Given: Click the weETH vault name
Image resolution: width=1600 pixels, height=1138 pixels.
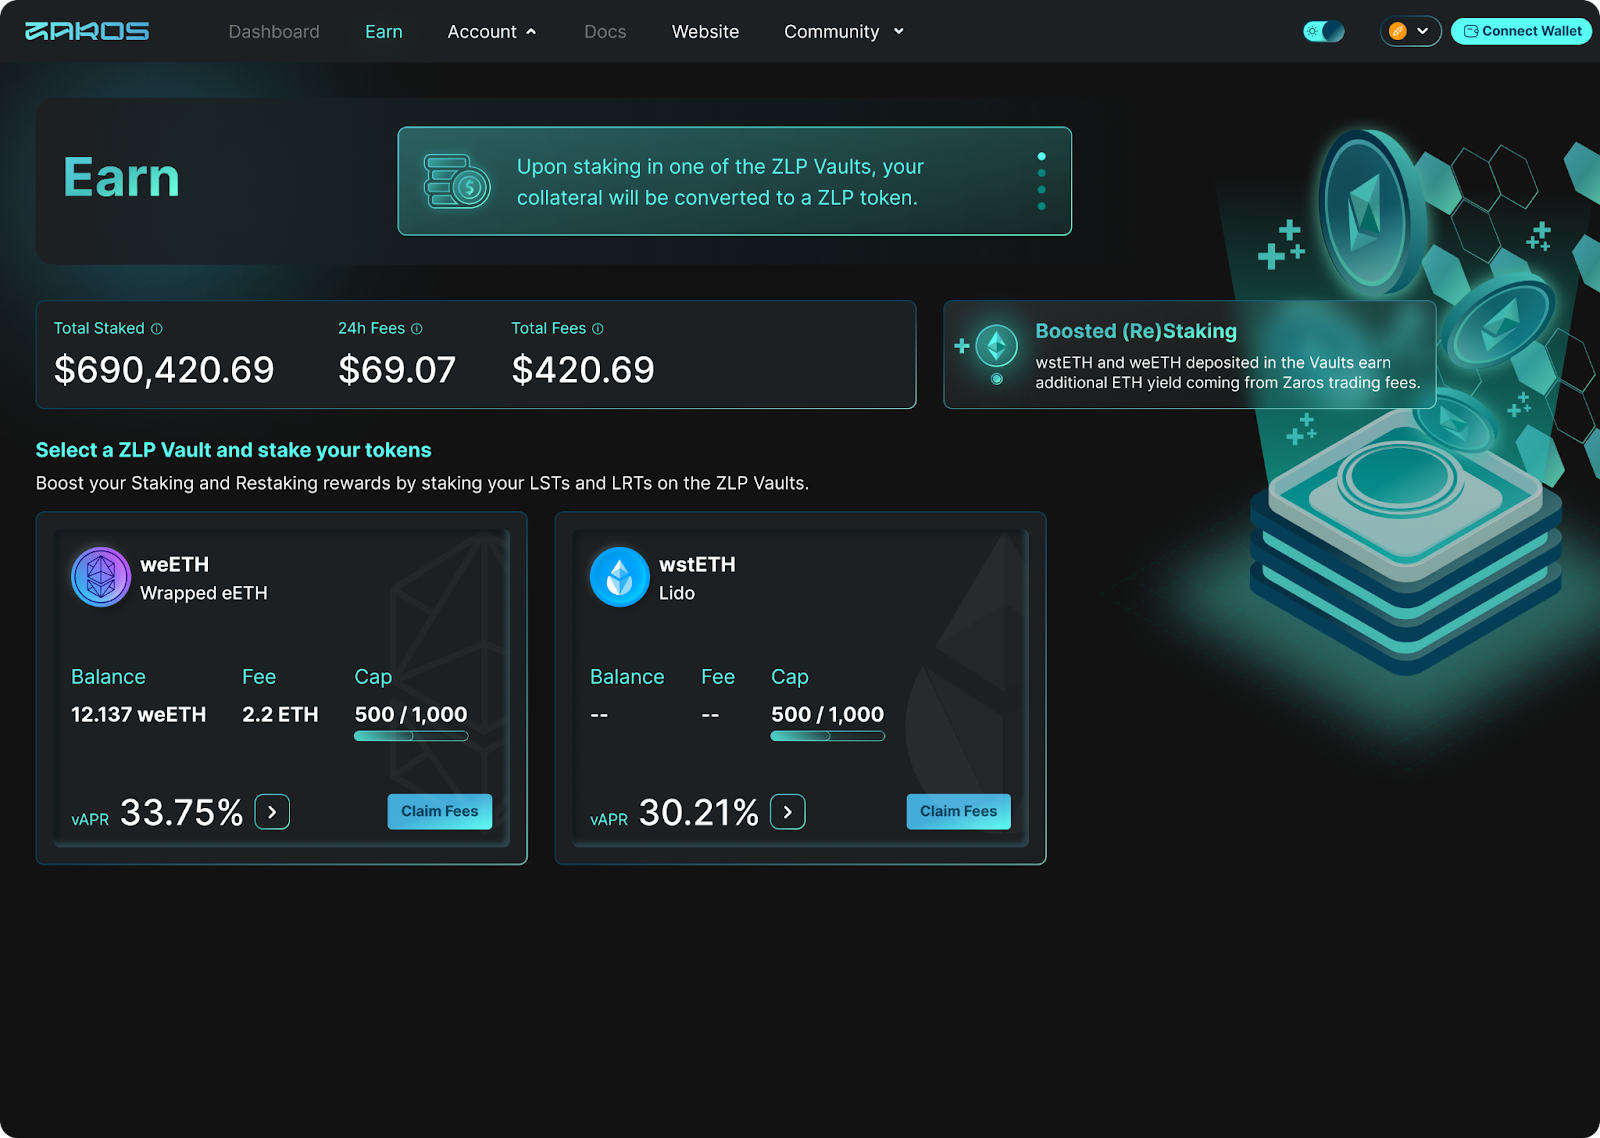Looking at the screenshot, I should coord(174,564).
